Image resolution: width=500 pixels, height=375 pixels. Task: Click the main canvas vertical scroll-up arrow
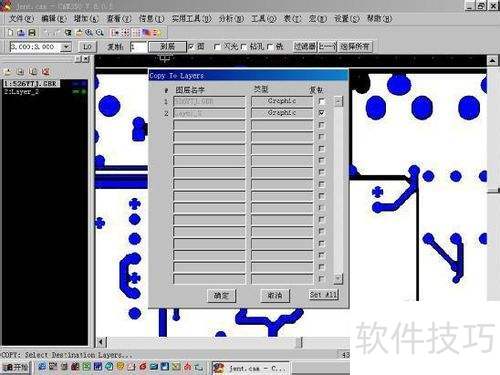pyautogui.click(x=492, y=60)
